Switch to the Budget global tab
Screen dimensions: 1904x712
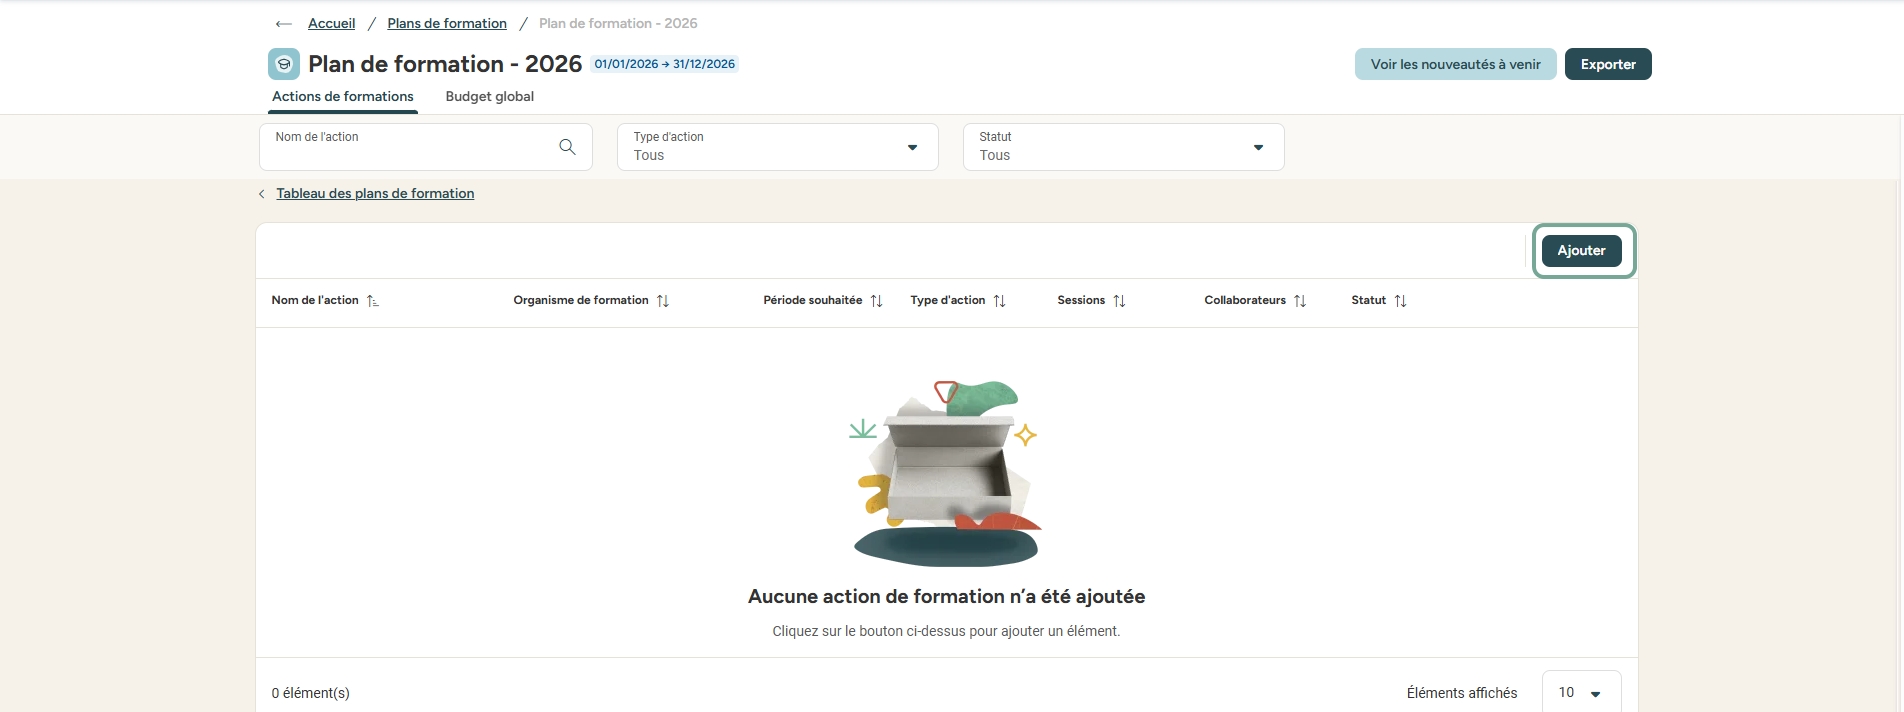pyautogui.click(x=489, y=97)
